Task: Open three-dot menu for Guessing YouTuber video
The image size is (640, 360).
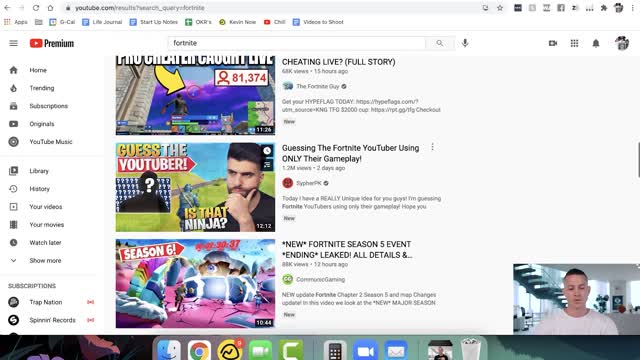Action: (432, 147)
